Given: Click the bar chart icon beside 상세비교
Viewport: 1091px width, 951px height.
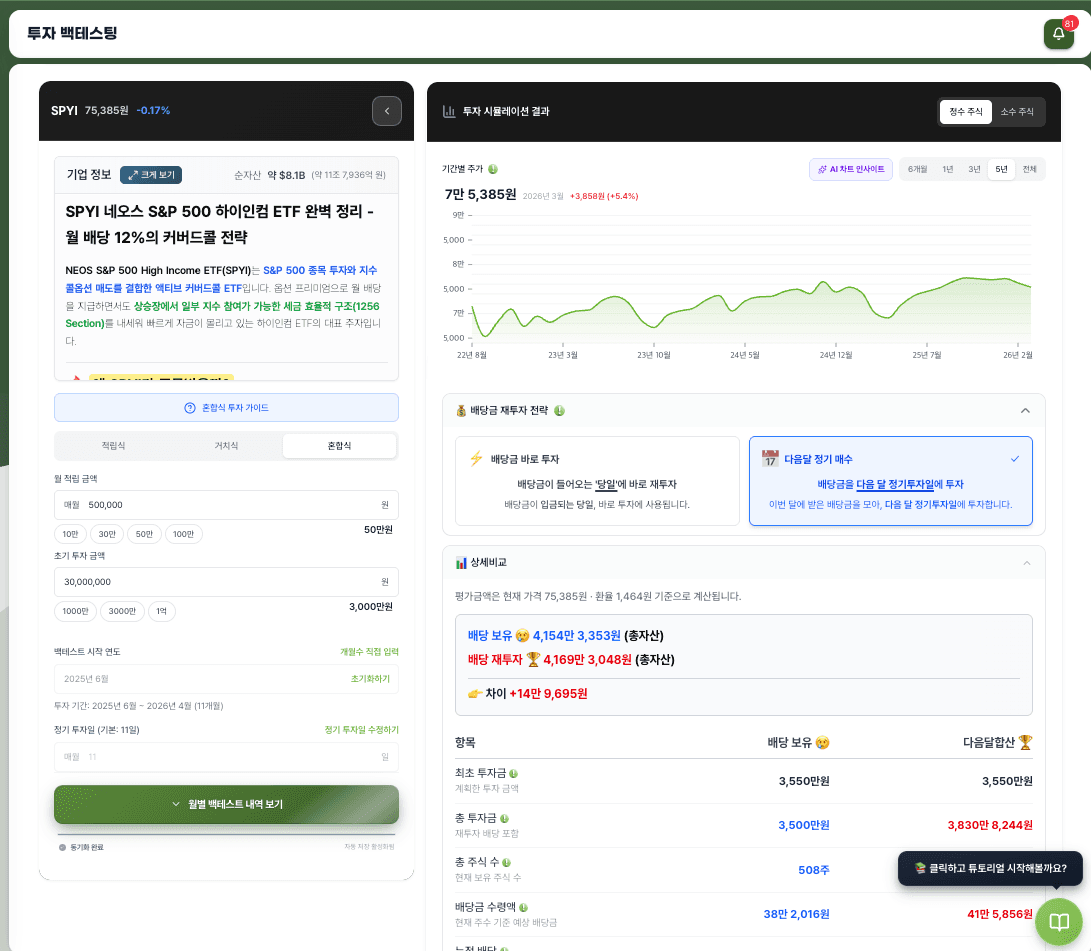Looking at the screenshot, I should 461,563.
